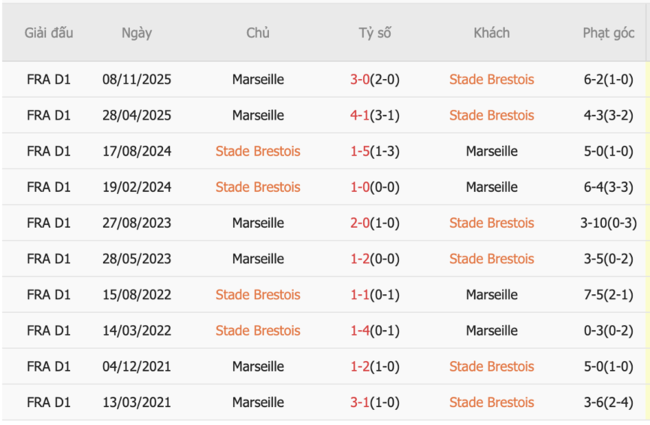The width and height of the screenshot is (650, 425).
Task: Open Stade Brestois link in 08/11/2025 row
Action: point(491,79)
